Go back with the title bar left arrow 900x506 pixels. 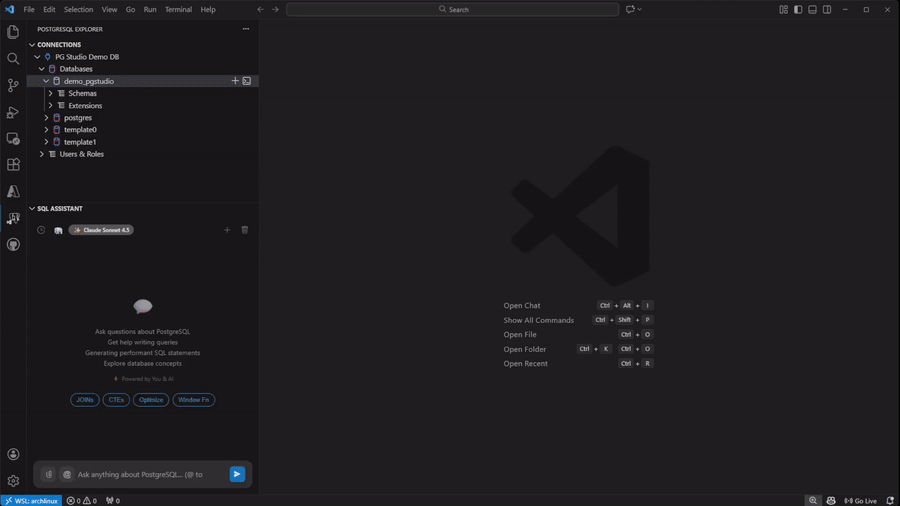point(261,9)
